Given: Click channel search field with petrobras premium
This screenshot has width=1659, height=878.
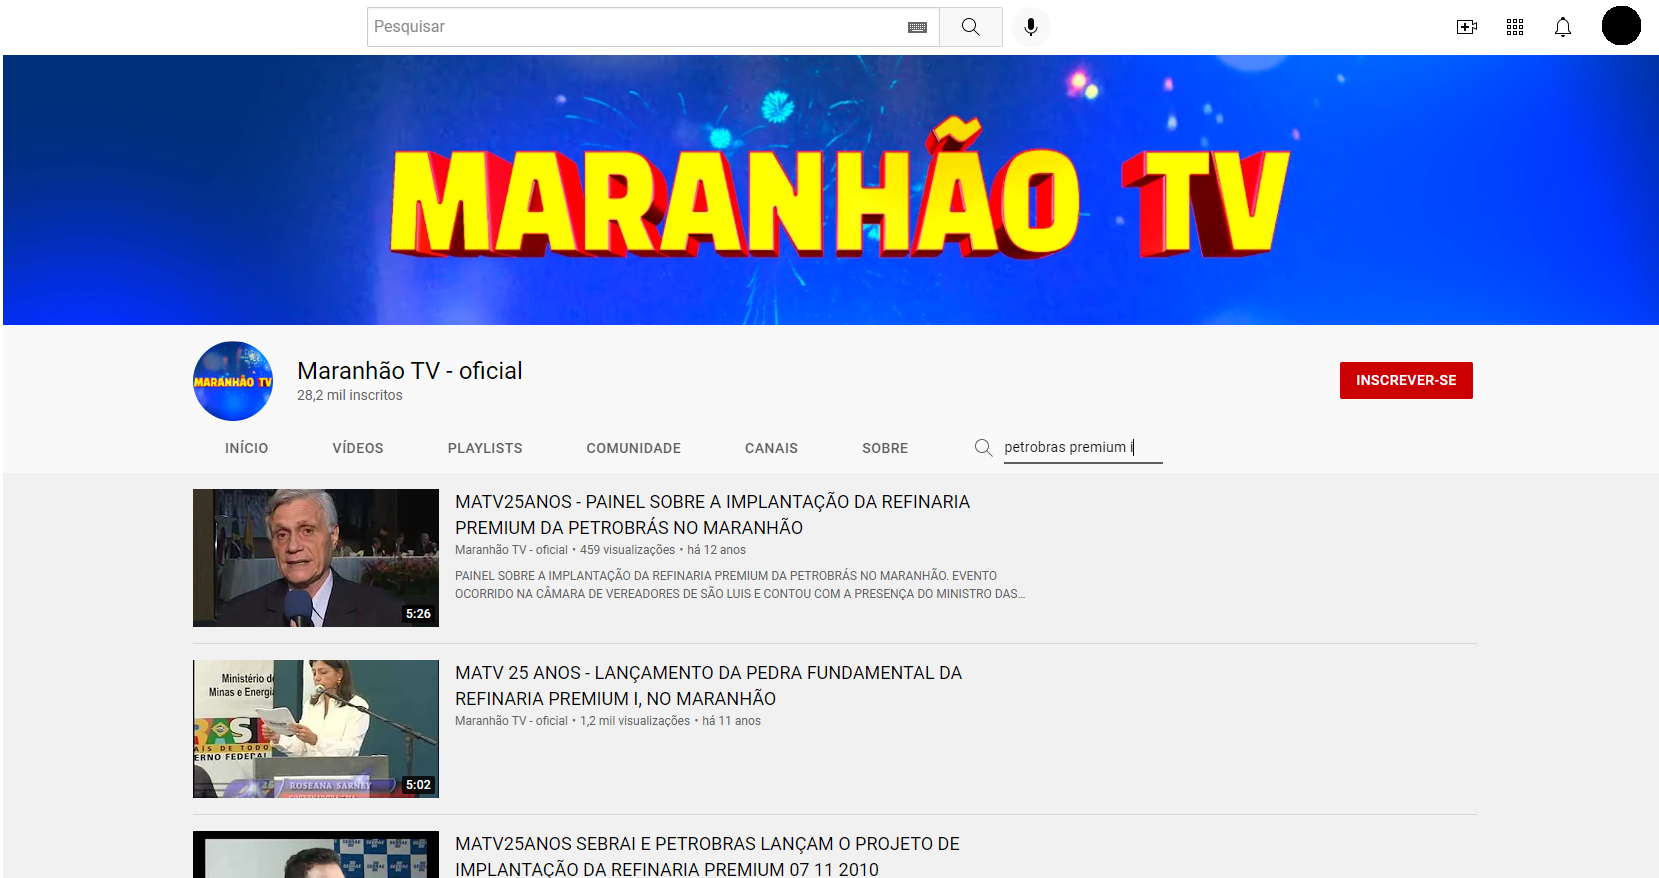Looking at the screenshot, I should pos(1083,447).
